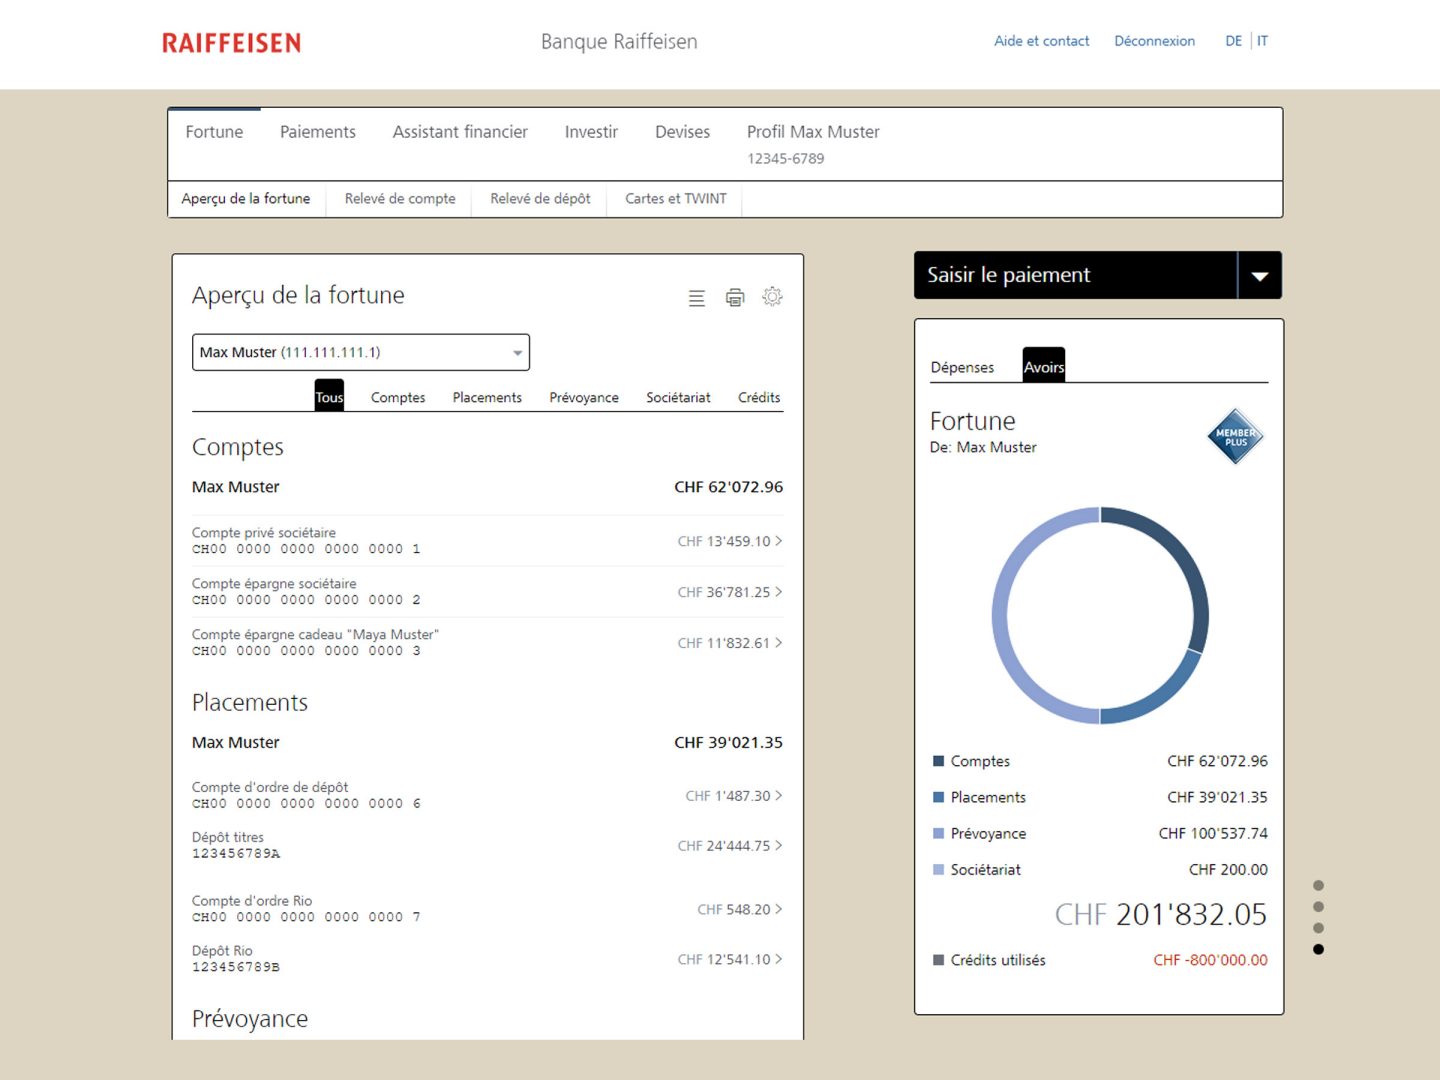Click the Banque Raiffeisen header title

click(x=619, y=42)
